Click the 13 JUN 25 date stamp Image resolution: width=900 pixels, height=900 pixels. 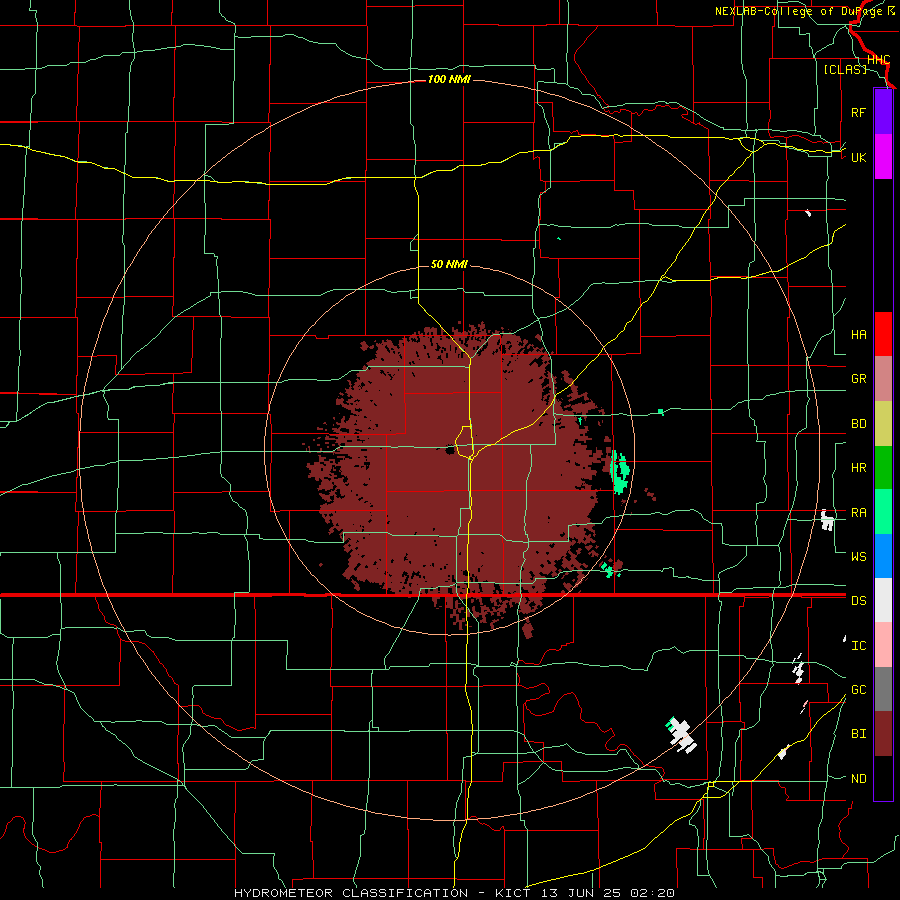point(581,893)
